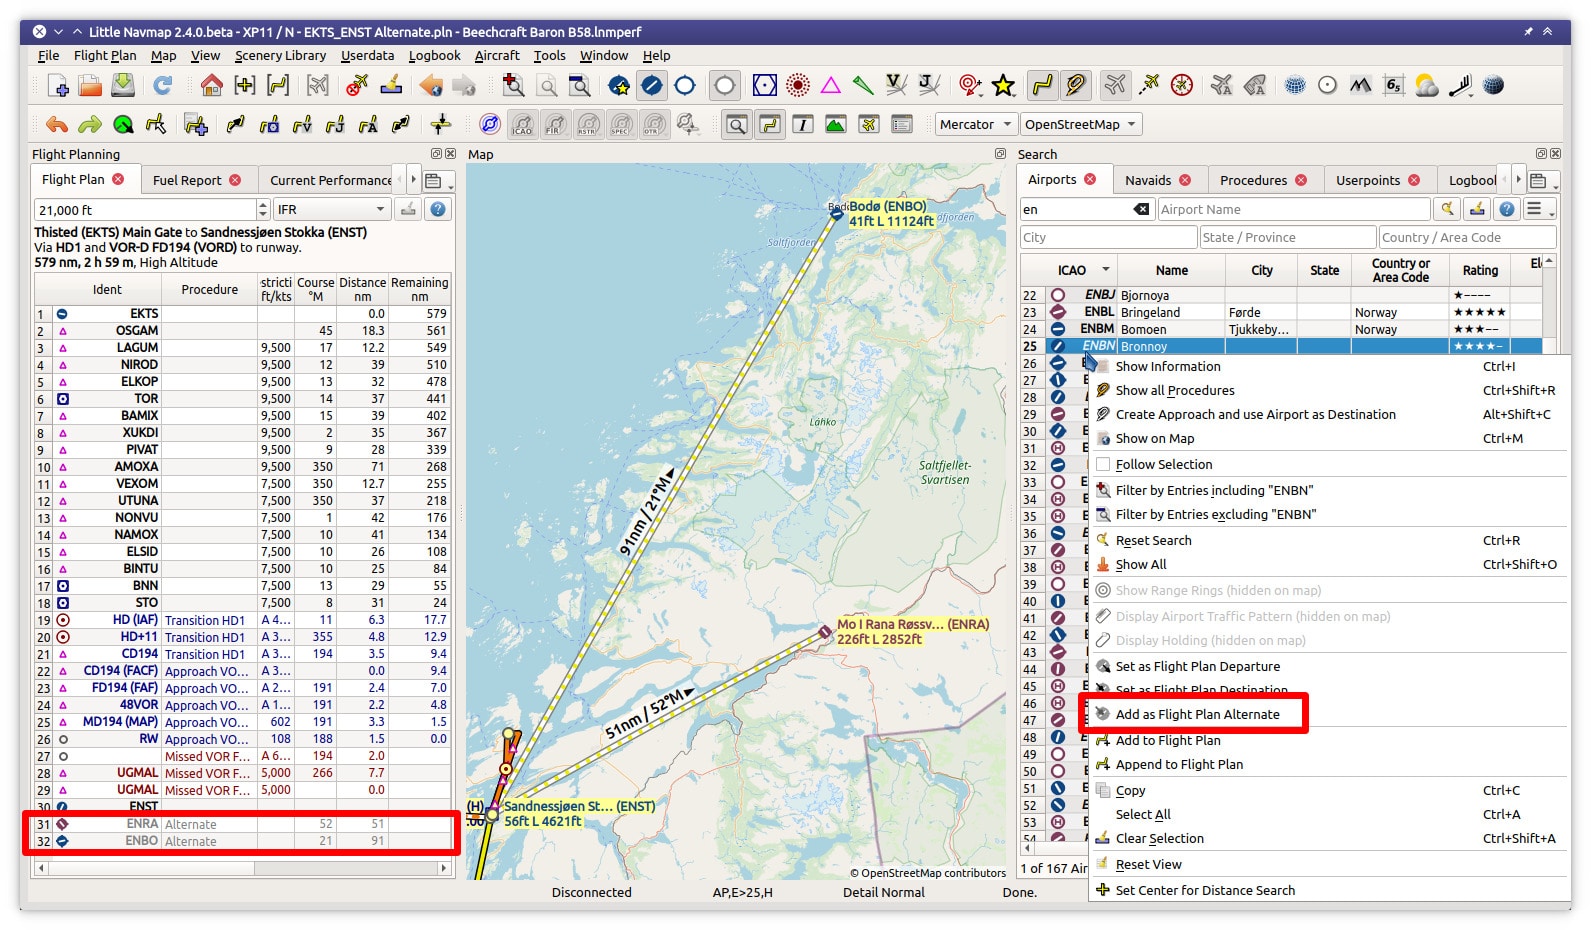The width and height of the screenshot is (1591, 930).
Task: Click the Airport Name search field
Action: pyautogui.click(x=1293, y=210)
